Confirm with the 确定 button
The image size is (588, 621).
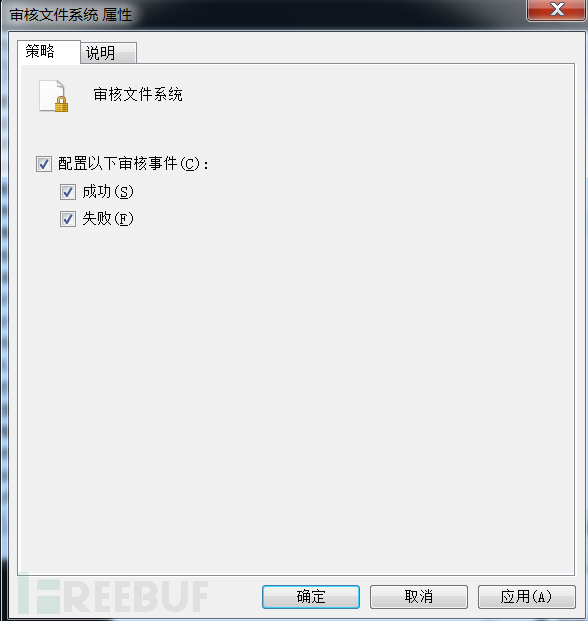click(311, 596)
